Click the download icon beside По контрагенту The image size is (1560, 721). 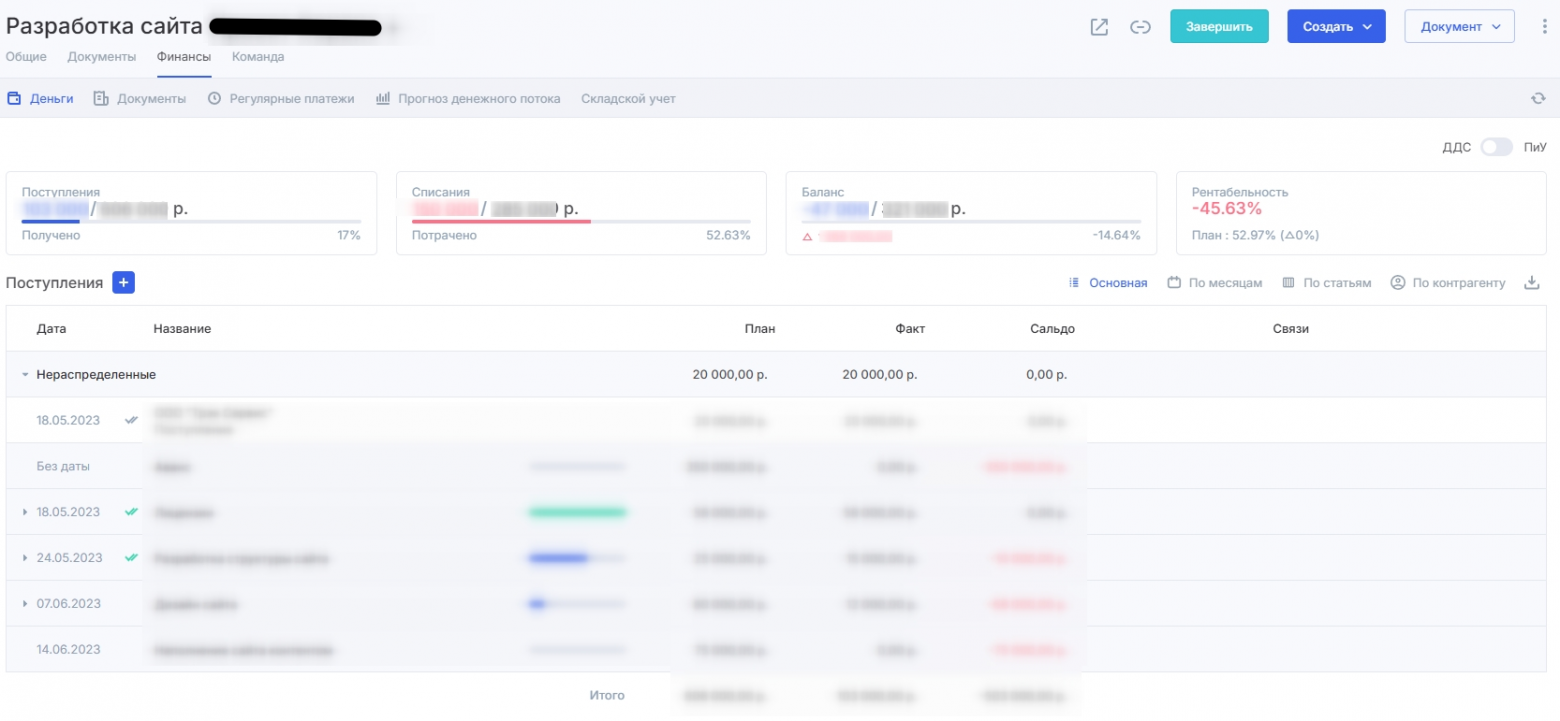1531,283
